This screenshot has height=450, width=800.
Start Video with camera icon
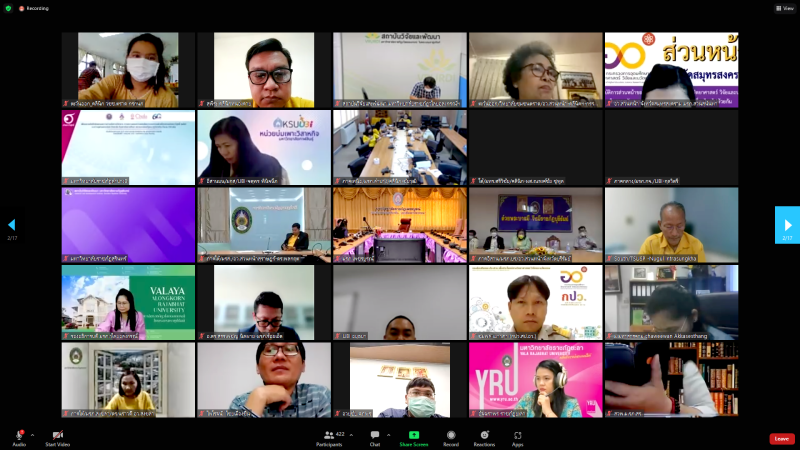[x=57, y=435]
